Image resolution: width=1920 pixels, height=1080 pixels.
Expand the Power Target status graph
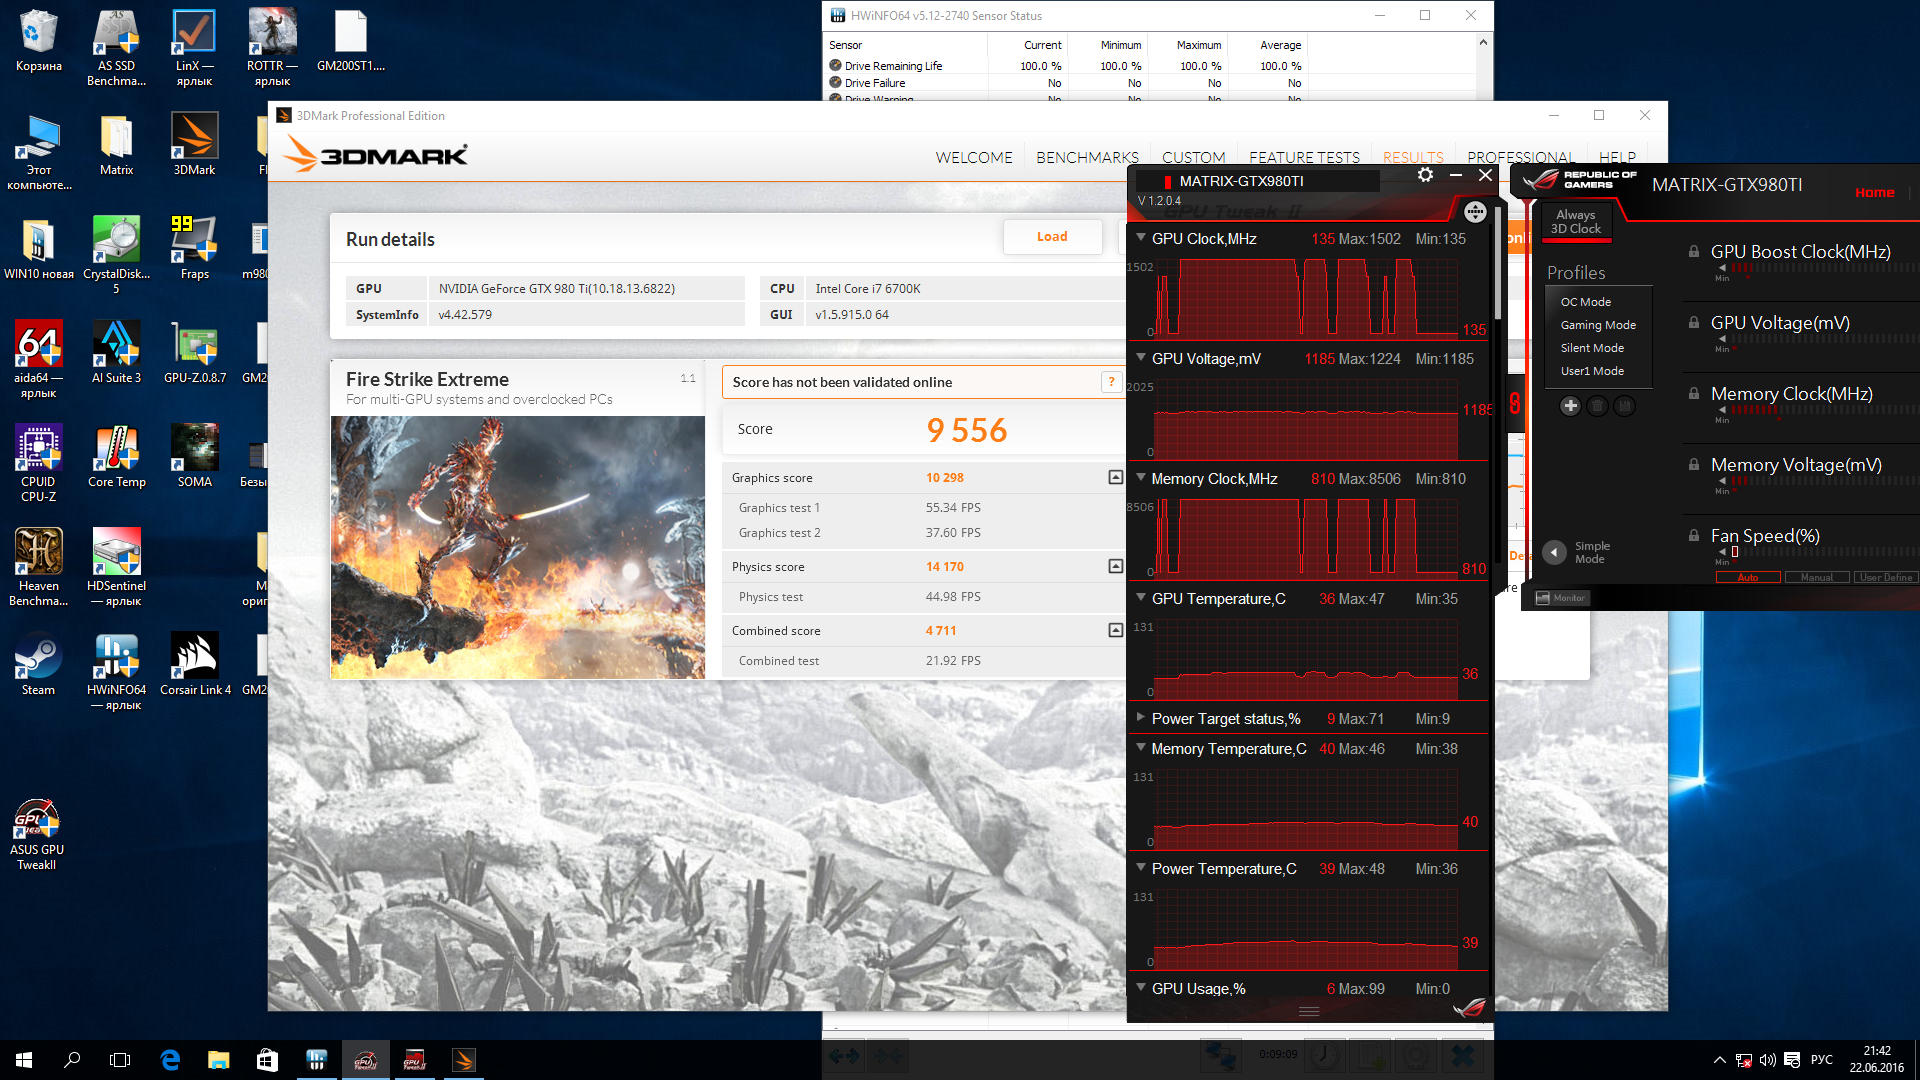(x=1141, y=718)
